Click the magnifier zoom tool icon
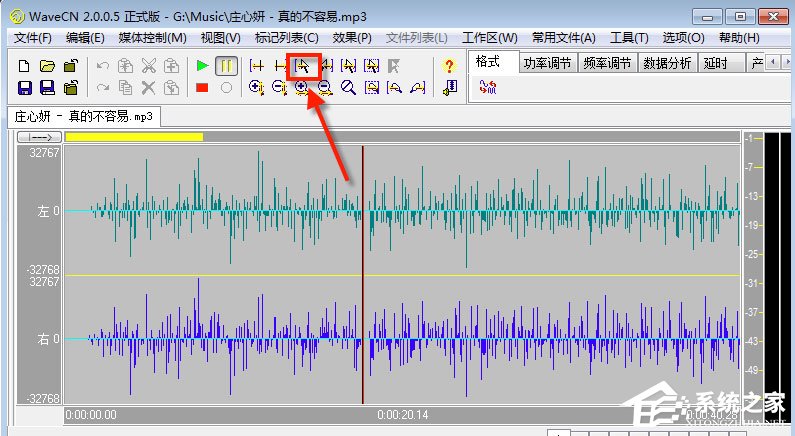 point(348,88)
